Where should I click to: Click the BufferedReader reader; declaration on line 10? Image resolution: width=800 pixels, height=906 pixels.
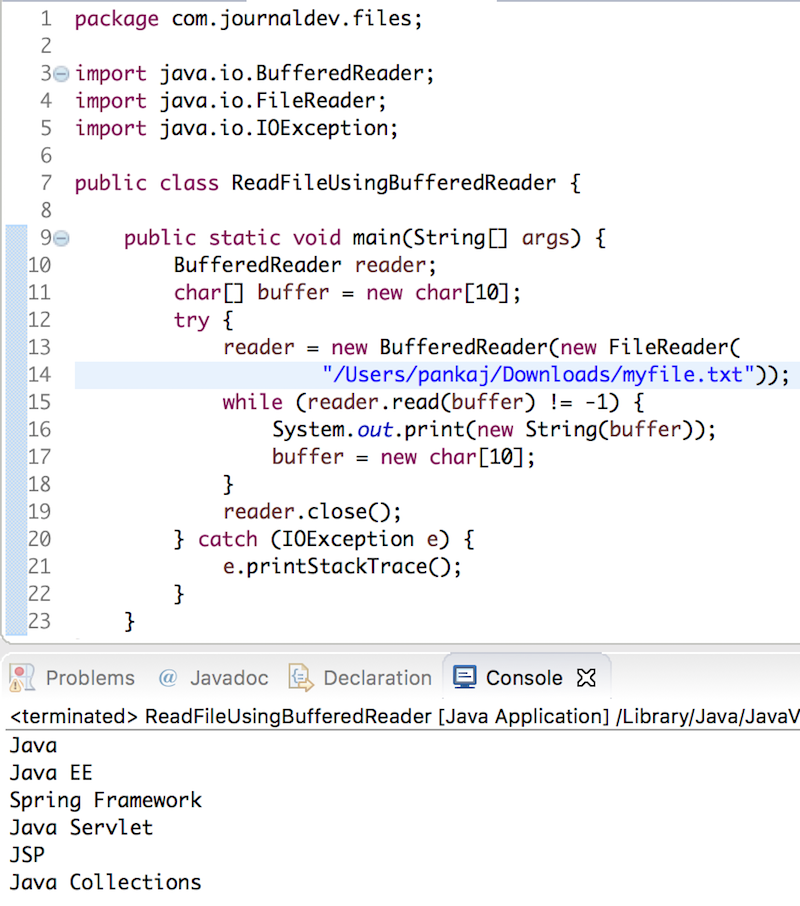305,265
